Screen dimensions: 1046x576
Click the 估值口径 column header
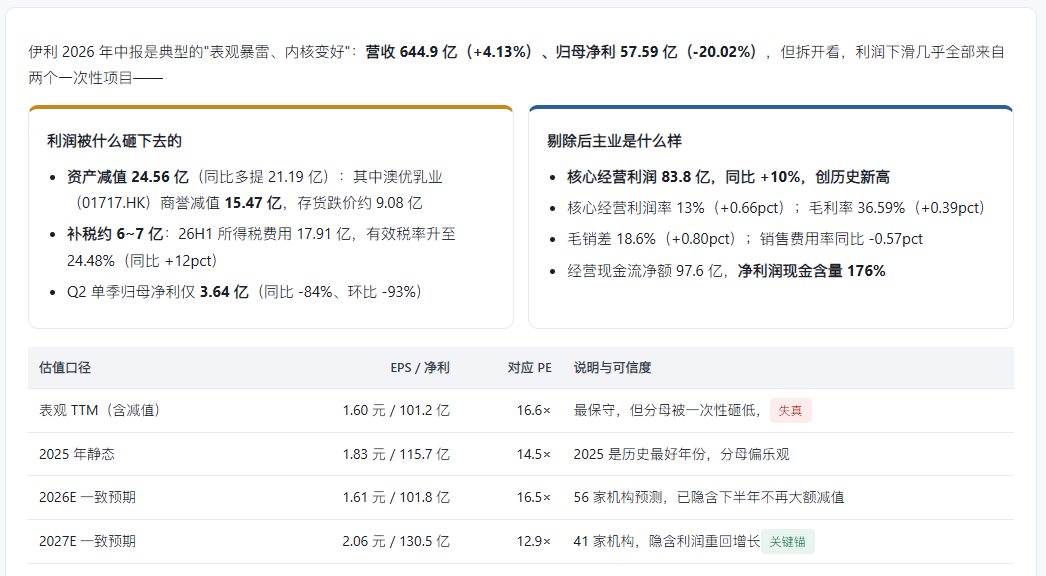(x=65, y=368)
